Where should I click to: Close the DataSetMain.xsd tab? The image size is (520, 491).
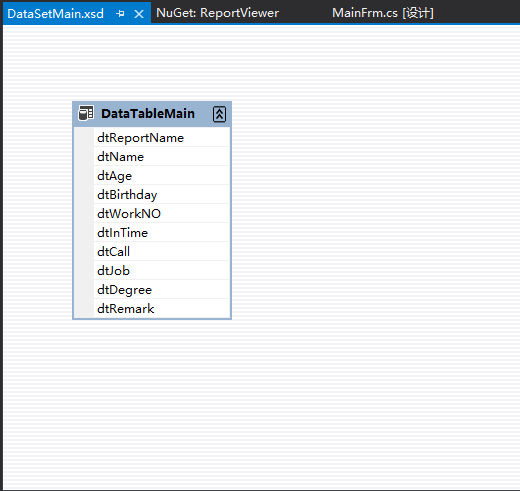(139, 14)
